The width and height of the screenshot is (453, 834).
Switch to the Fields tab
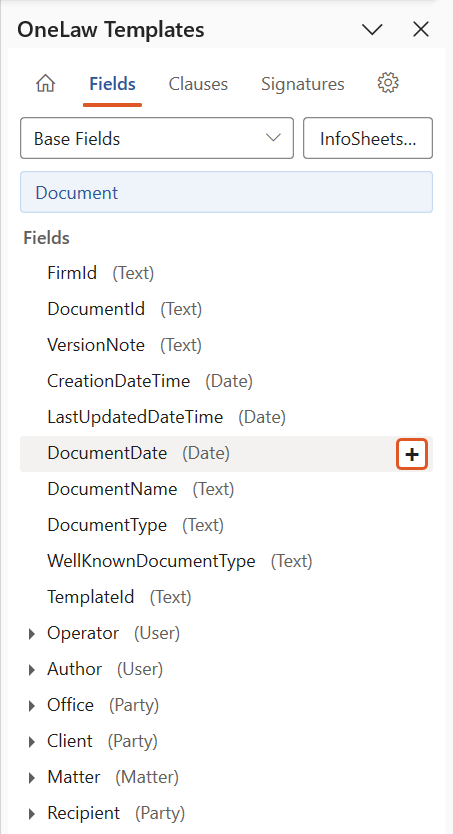(x=112, y=84)
